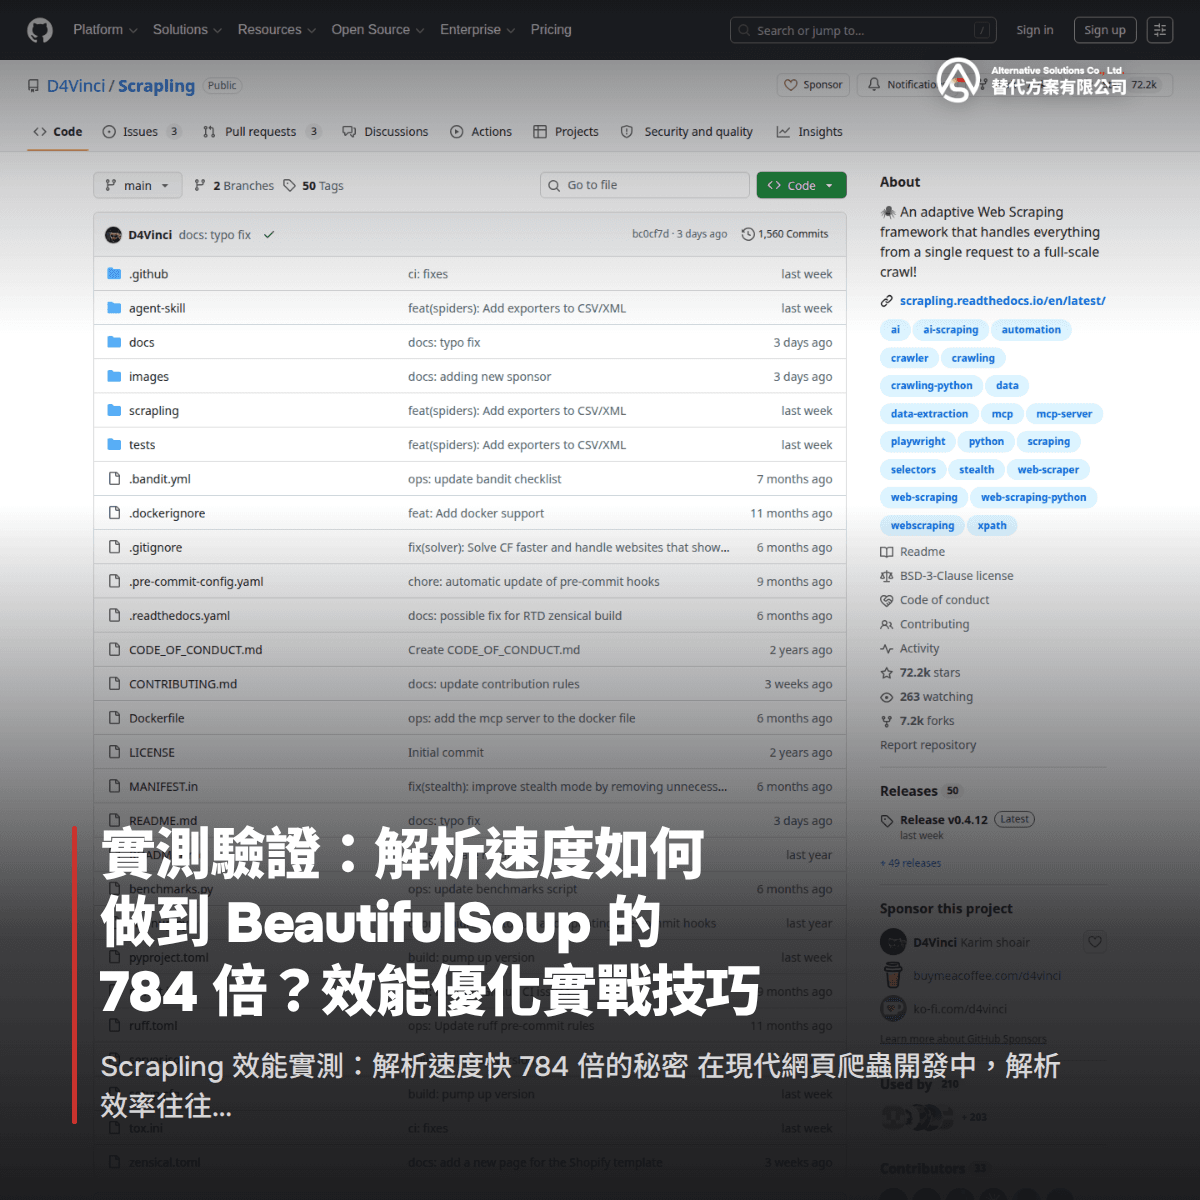Switch to the Projects tab
Image resolution: width=1200 pixels, height=1200 pixels.
coord(566,132)
